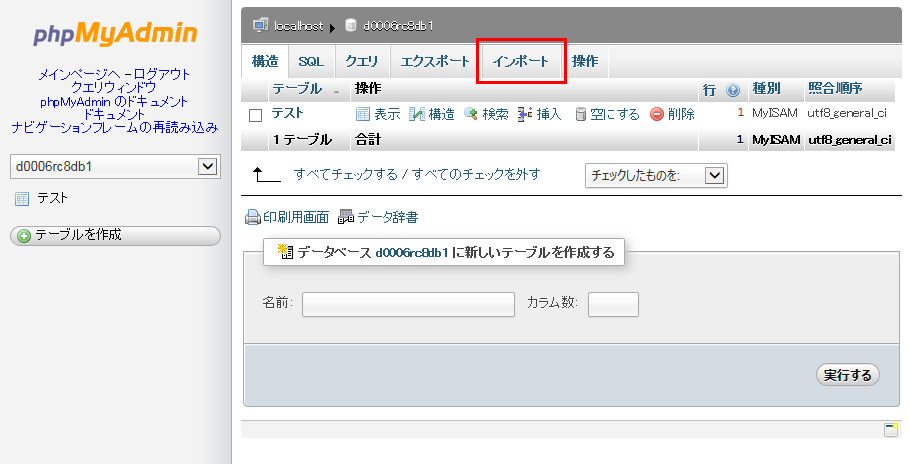Screen dimensions: 909x464
Task: Click the d0006rc8db1 breadcrumb link
Action: [398, 26]
